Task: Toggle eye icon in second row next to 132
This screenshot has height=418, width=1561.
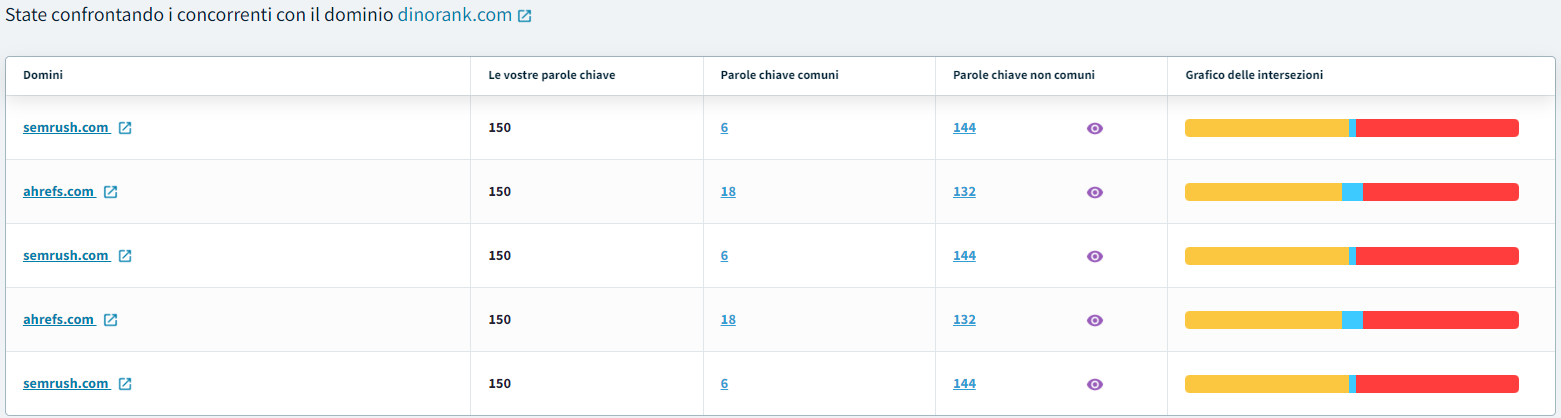Action: point(1095,192)
